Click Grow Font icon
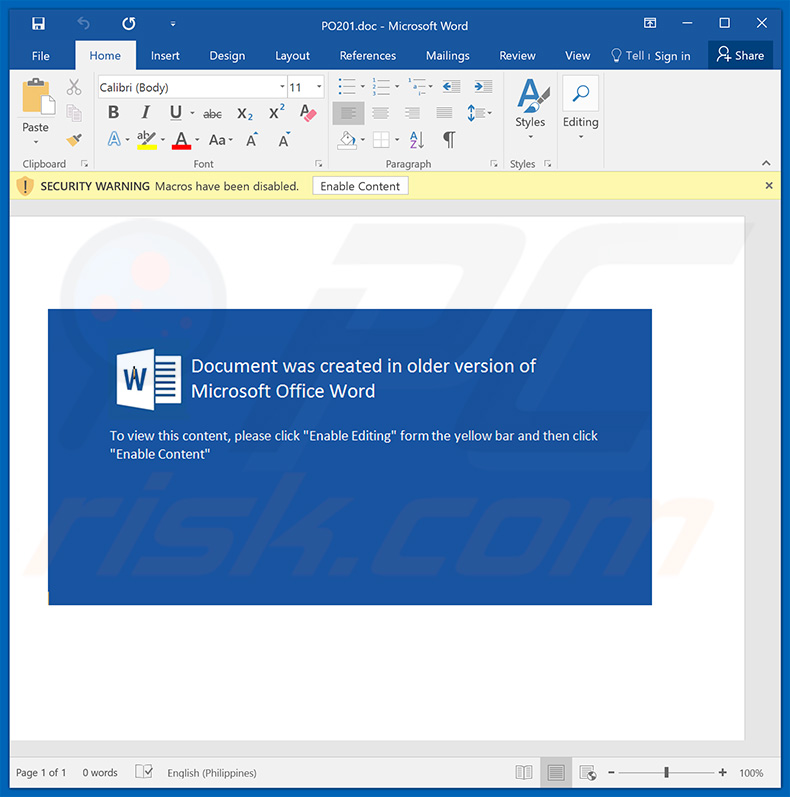Image resolution: width=790 pixels, height=797 pixels. click(x=252, y=139)
